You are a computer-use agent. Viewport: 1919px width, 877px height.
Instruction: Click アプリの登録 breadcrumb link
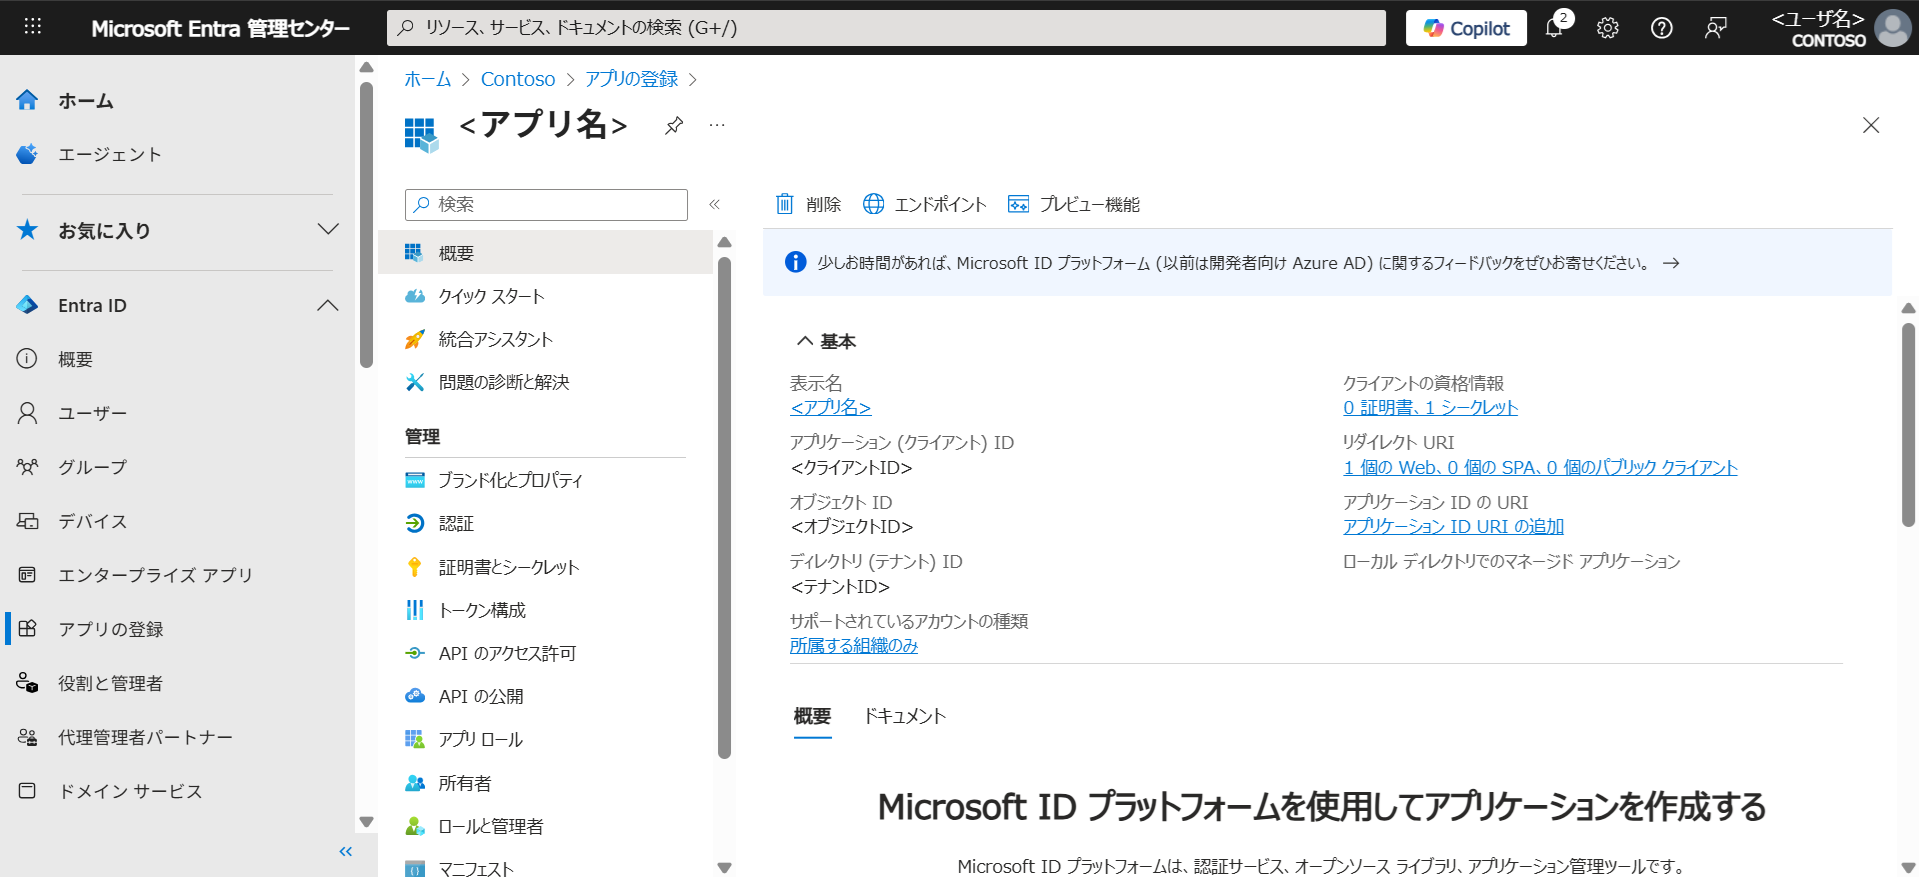point(631,79)
